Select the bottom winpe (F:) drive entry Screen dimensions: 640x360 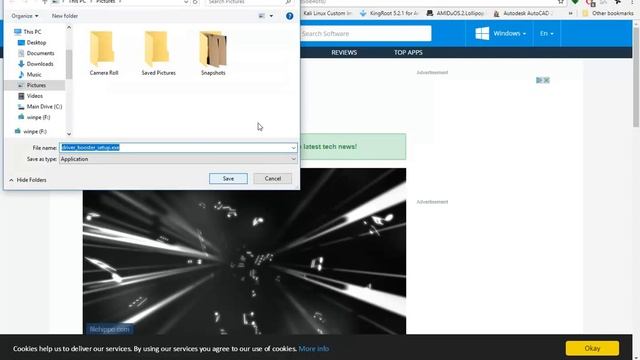[35, 131]
